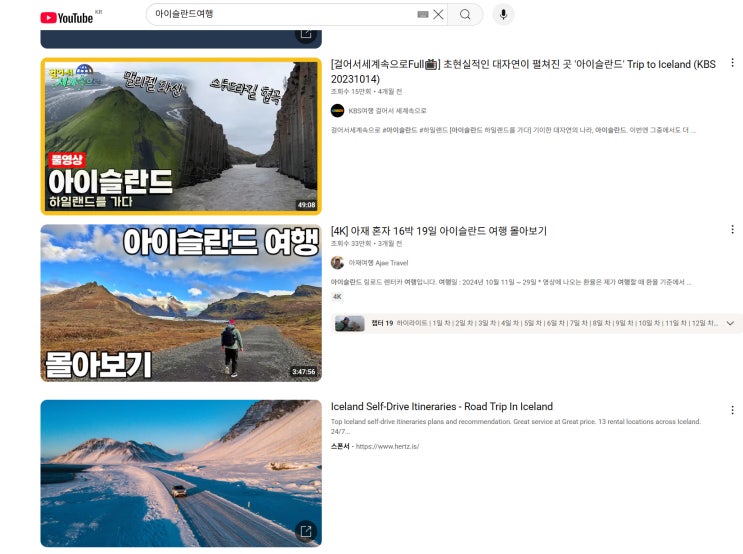743x554 pixels.
Task: Go to the YouTube home logo
Action: coord(66,18)
